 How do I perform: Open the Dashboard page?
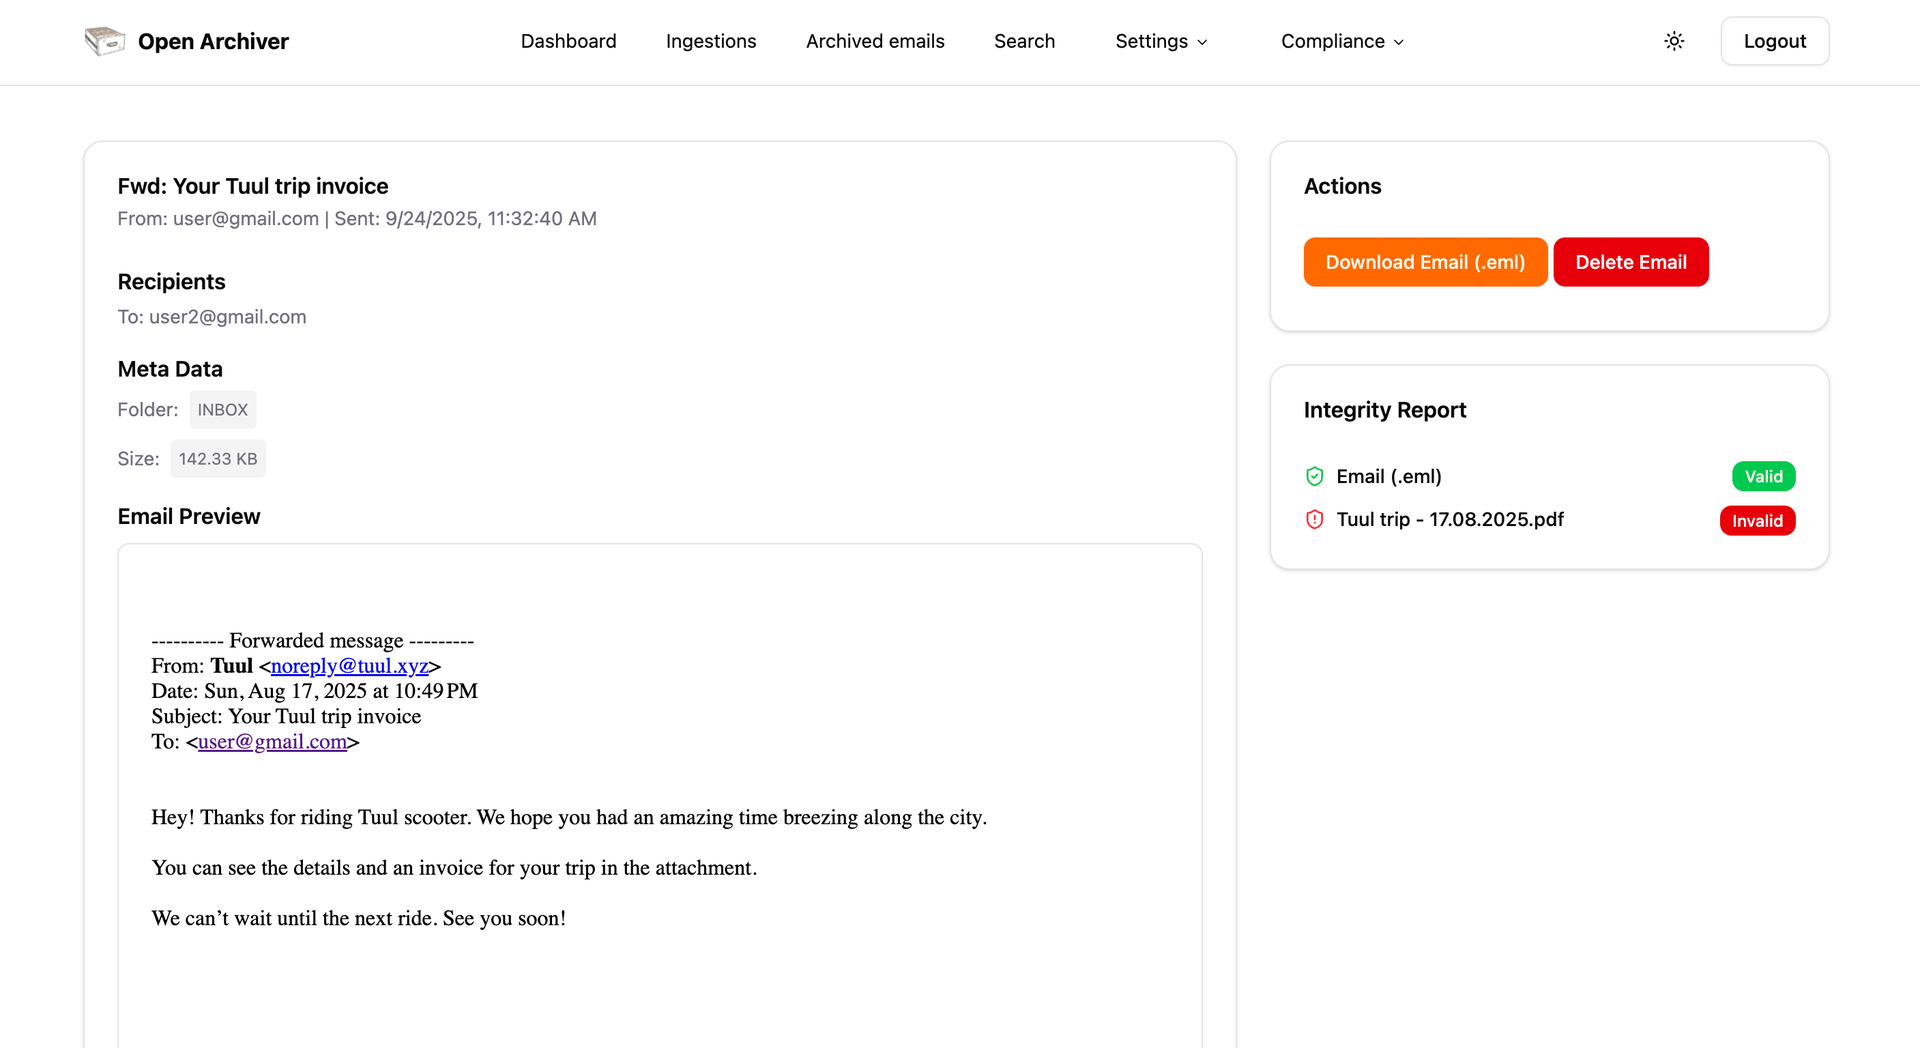(x=568, y=41)
